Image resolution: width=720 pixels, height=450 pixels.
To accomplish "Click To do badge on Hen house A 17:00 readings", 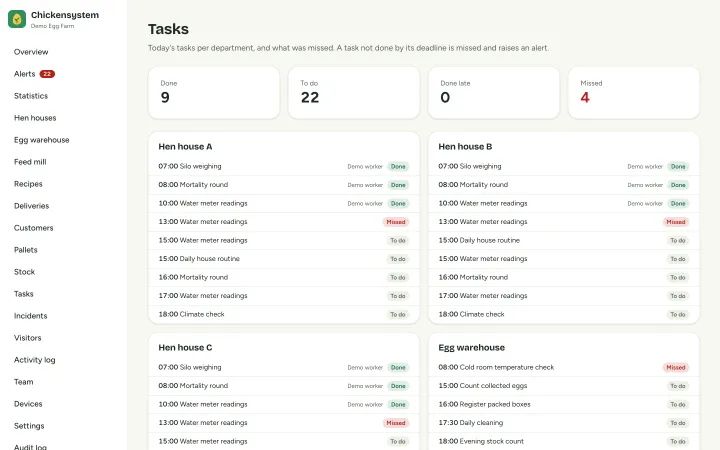I will tap(398, 296).
